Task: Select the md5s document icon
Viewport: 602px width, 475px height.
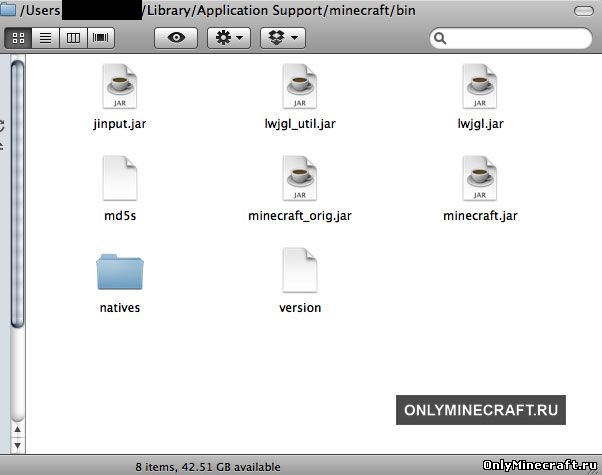Action: (x=119, y=180)
